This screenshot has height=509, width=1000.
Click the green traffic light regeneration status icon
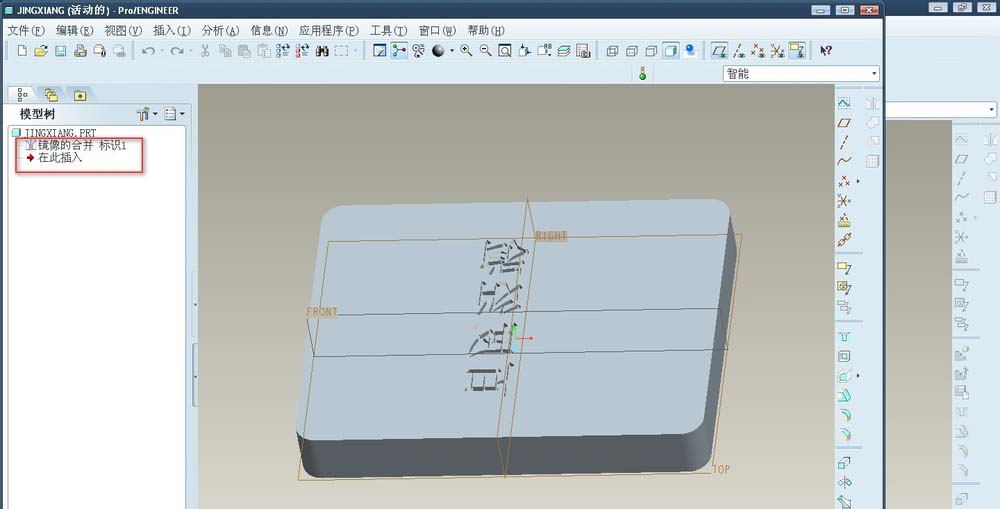pos(642,74)
